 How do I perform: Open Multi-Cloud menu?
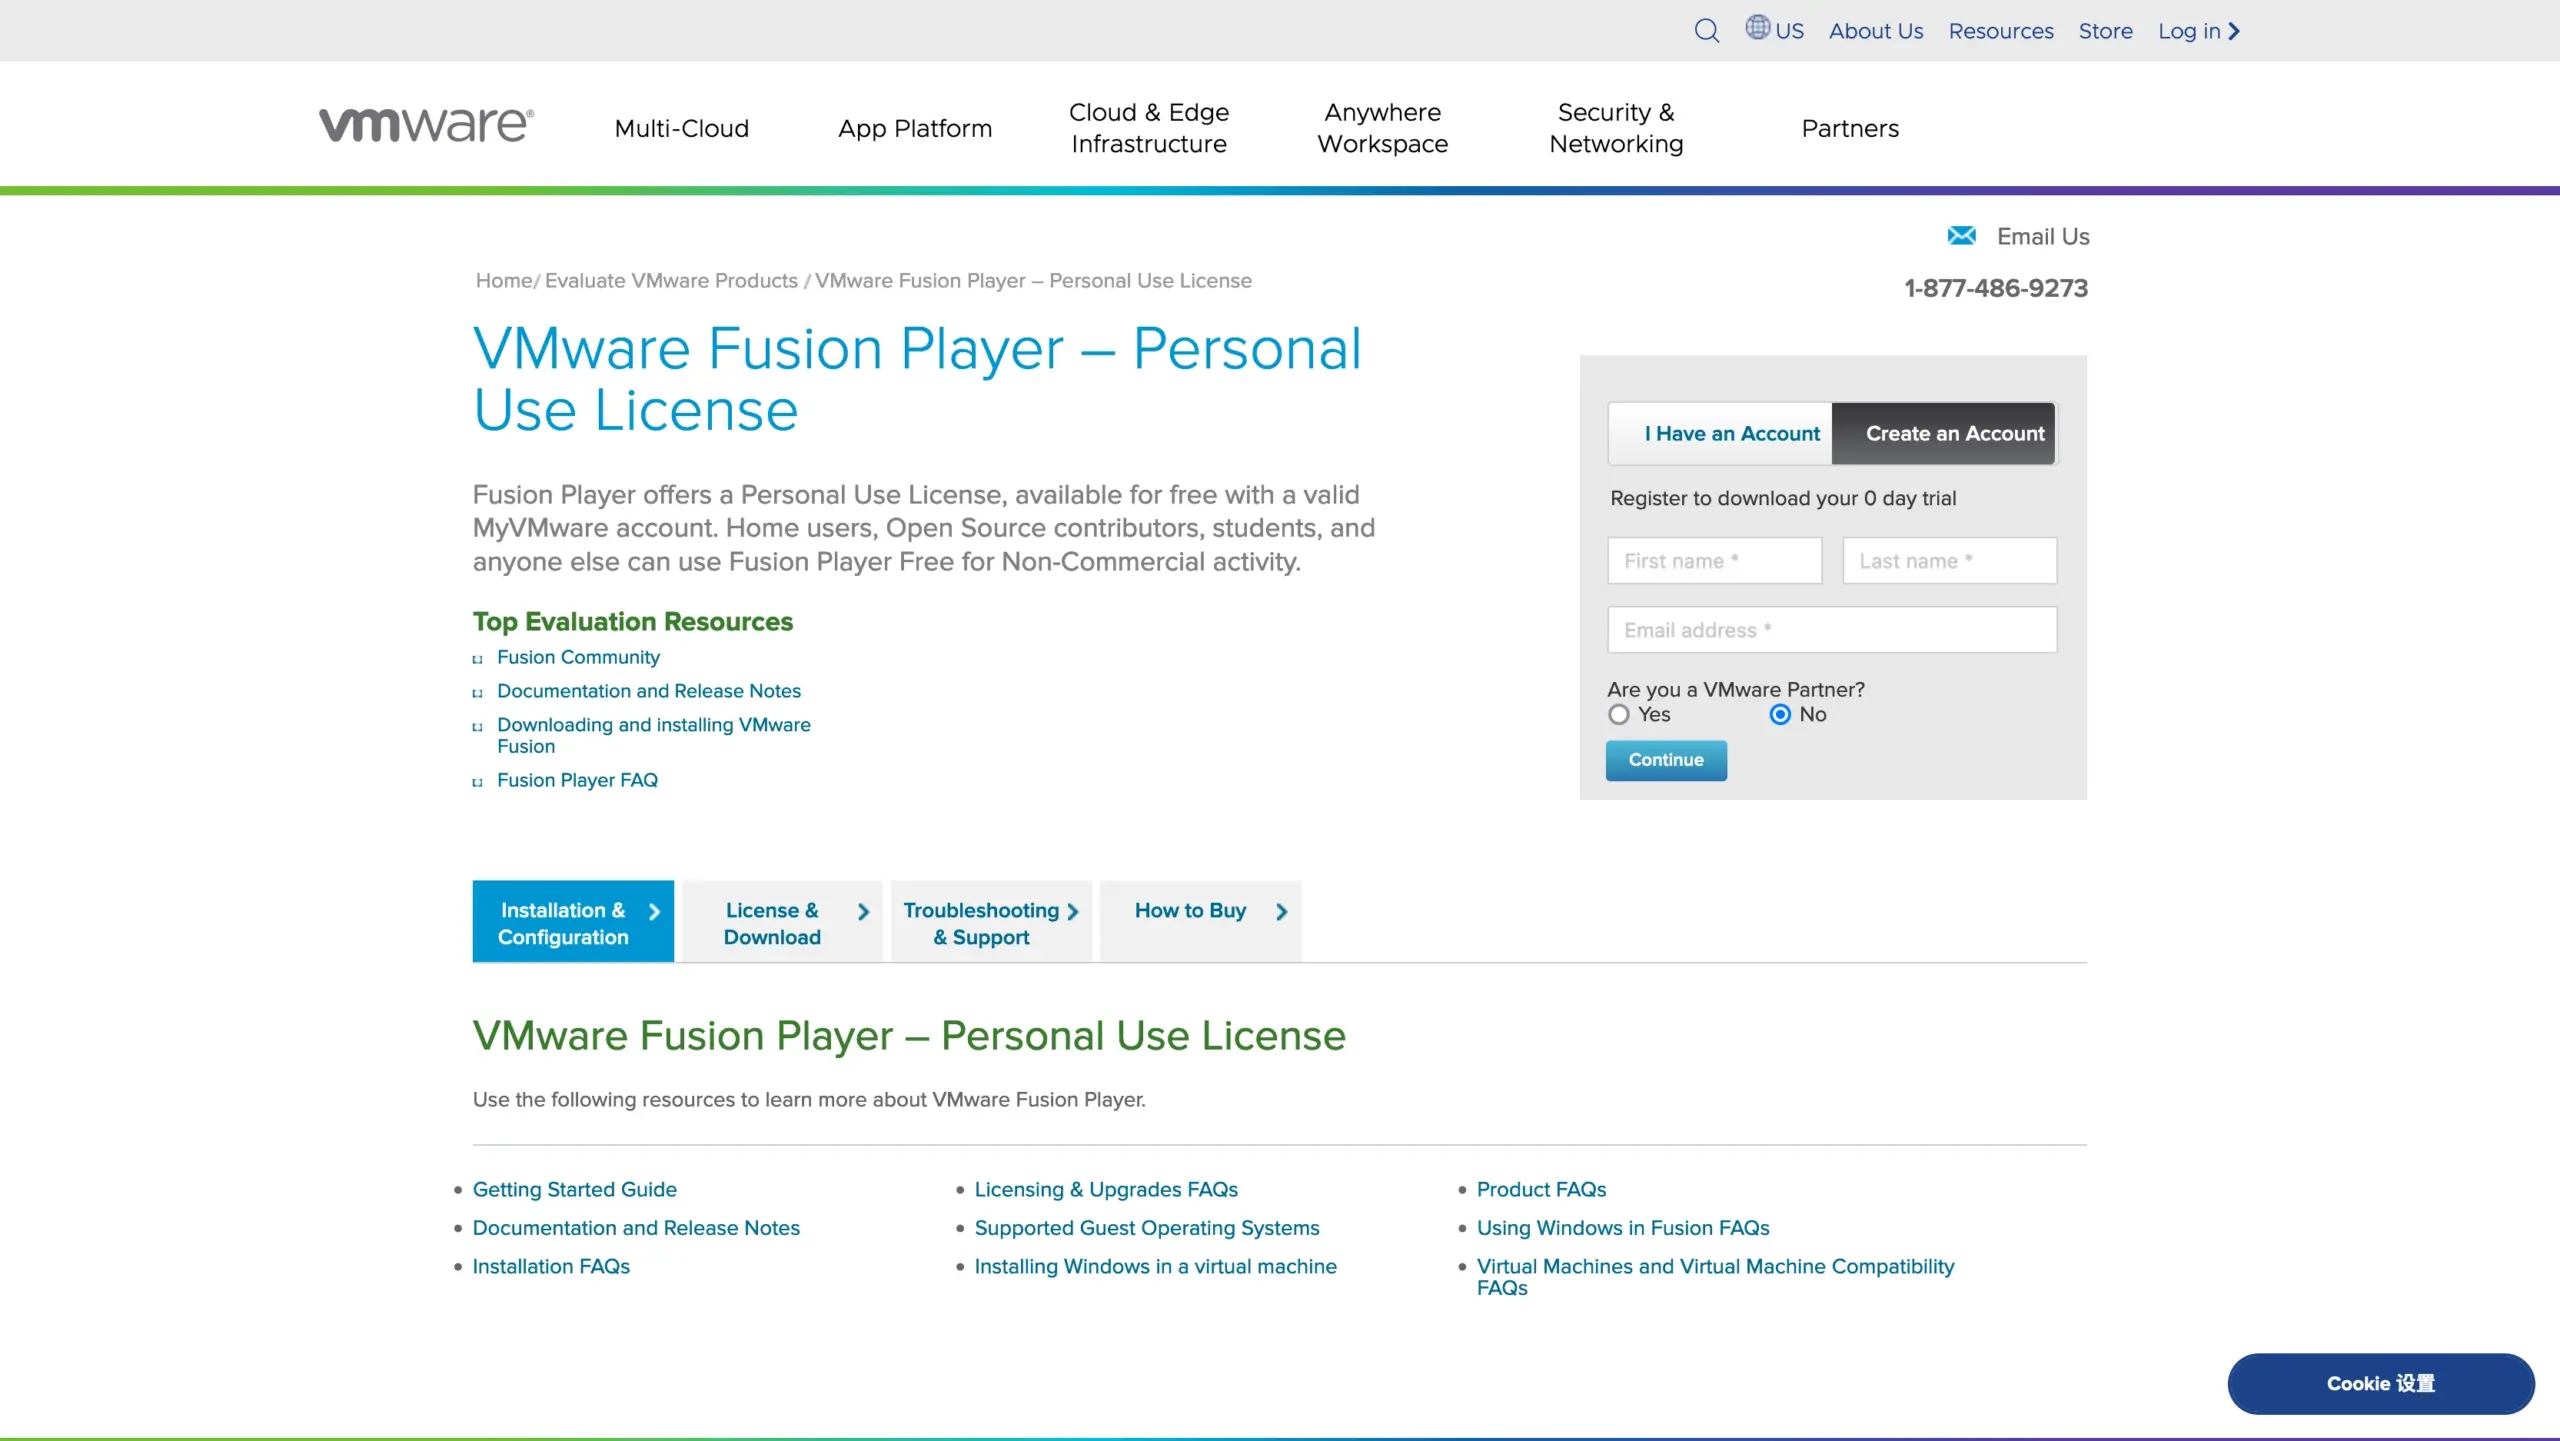coord(682,128)
